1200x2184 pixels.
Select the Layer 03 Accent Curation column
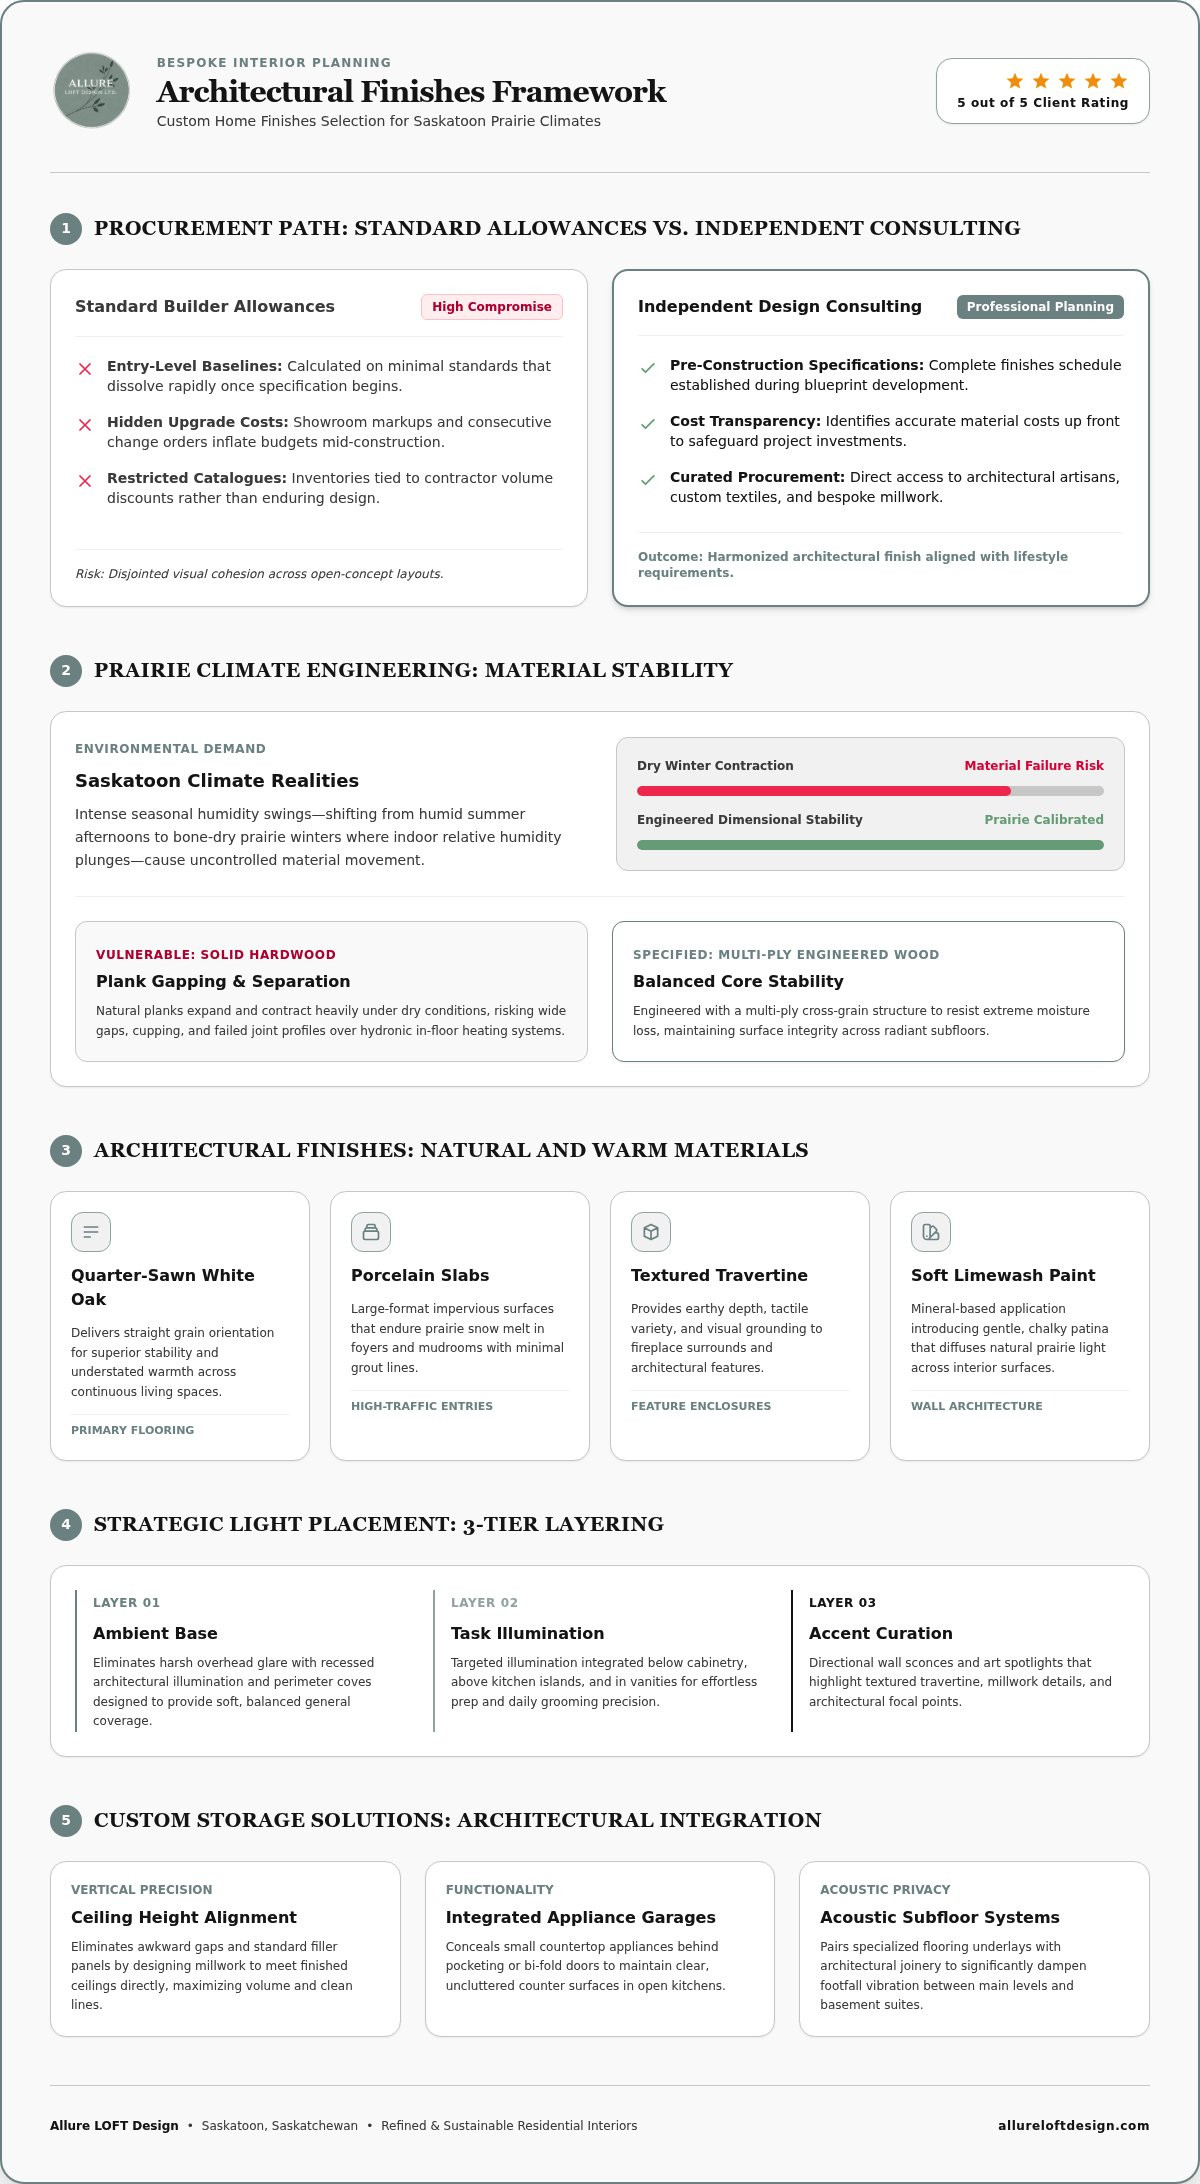click(961, 1660)
